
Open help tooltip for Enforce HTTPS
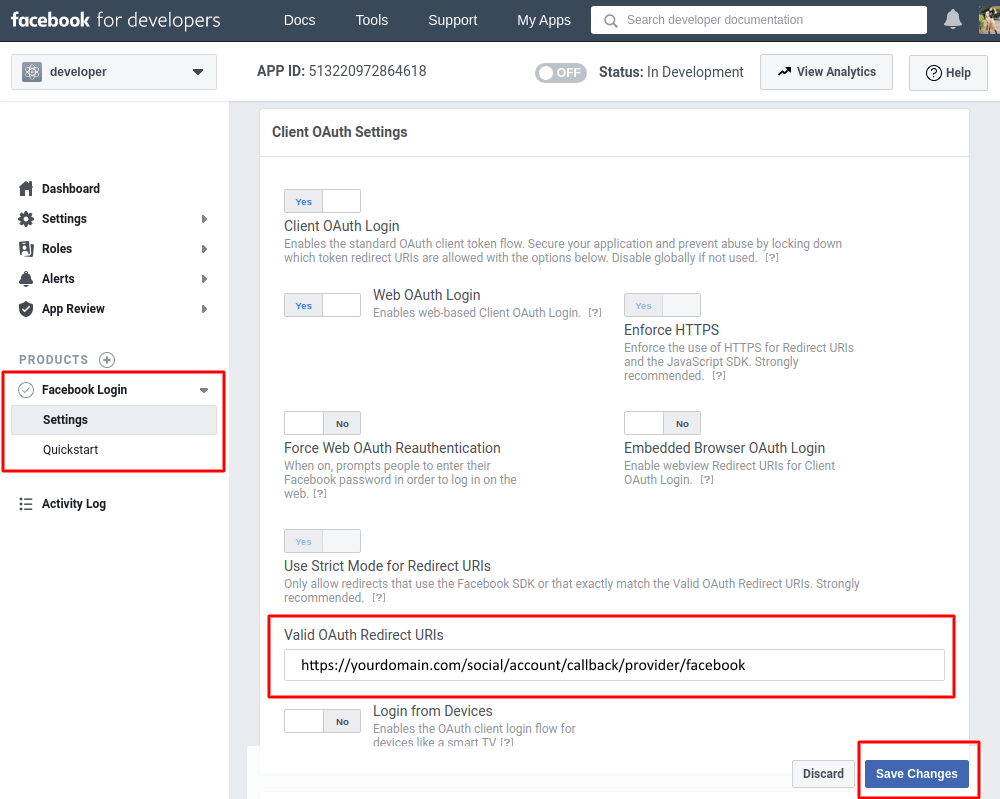(x=719, y=376)
